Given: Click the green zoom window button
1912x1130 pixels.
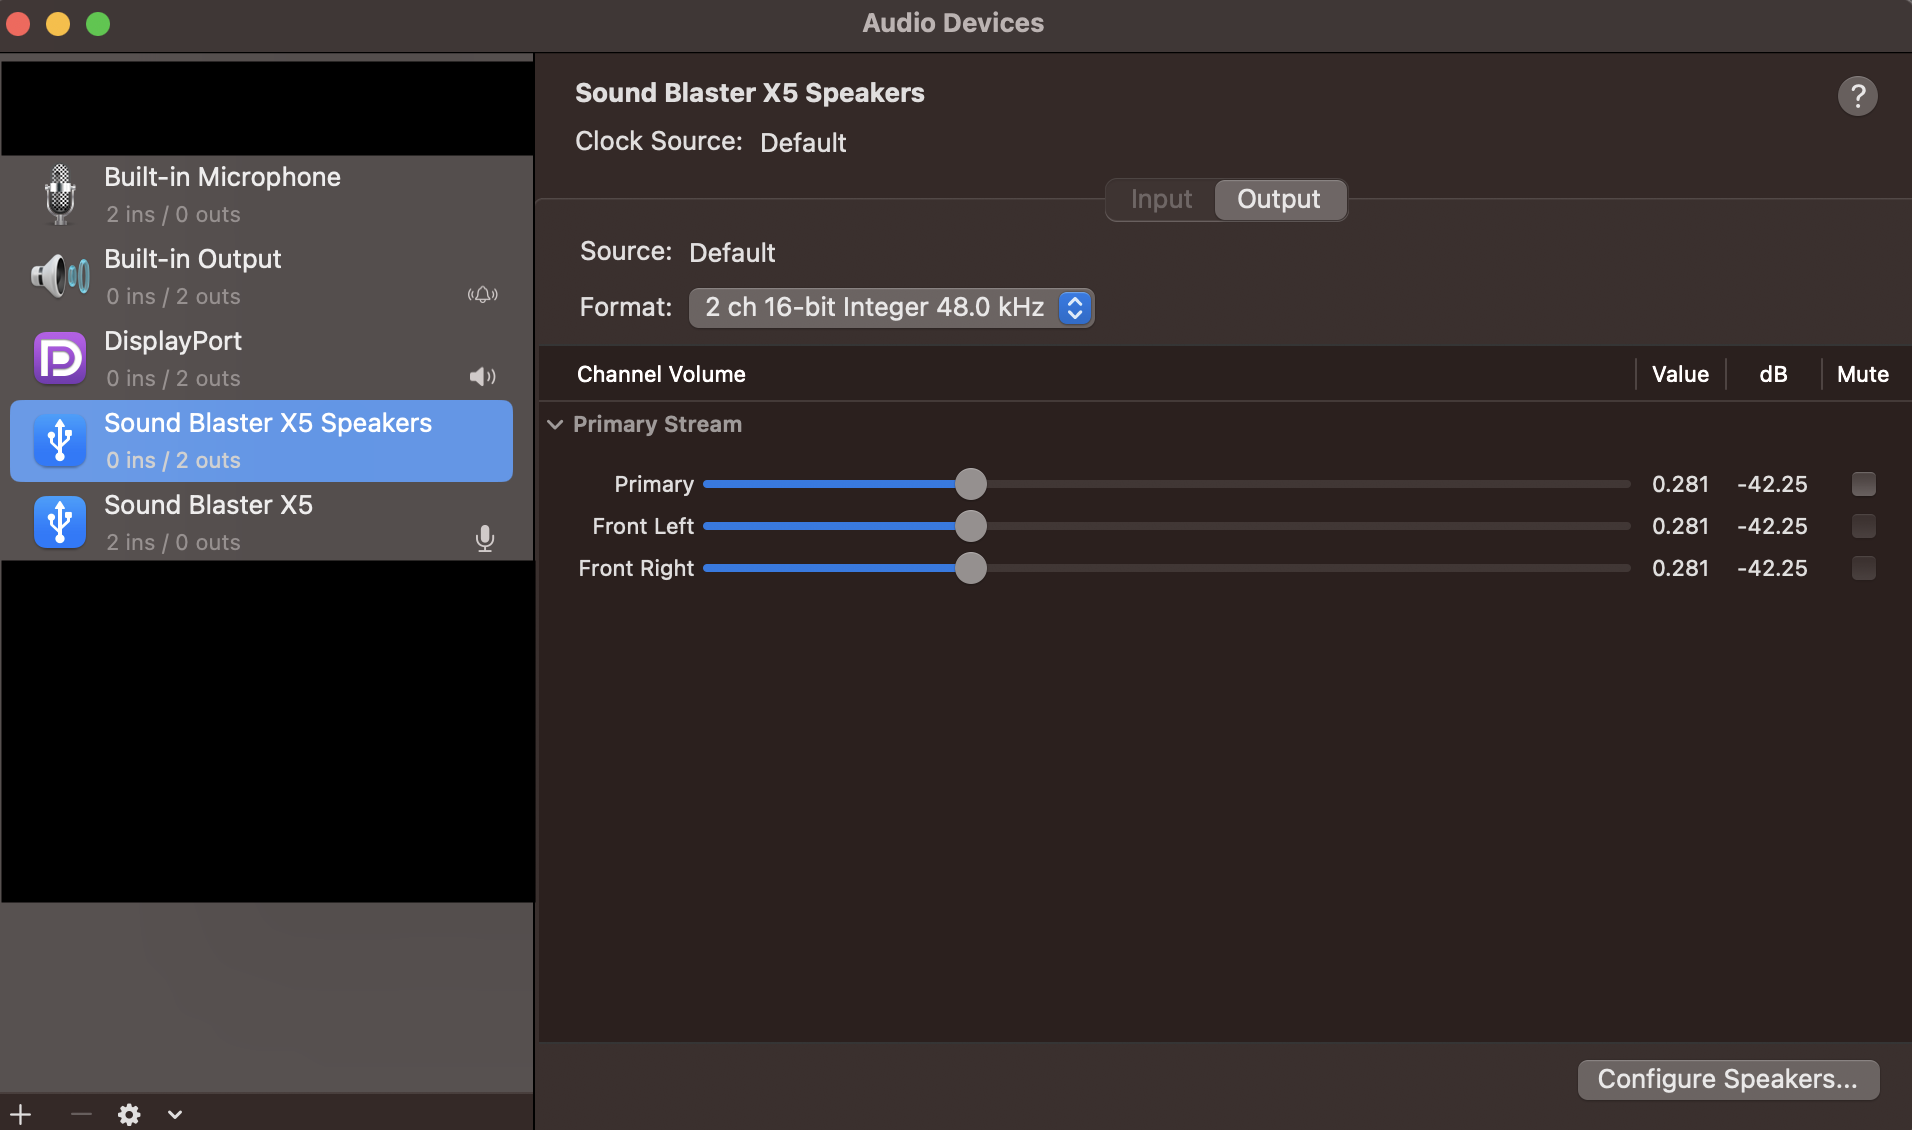Looking at the screenshot, I should [x=98, y=24].
